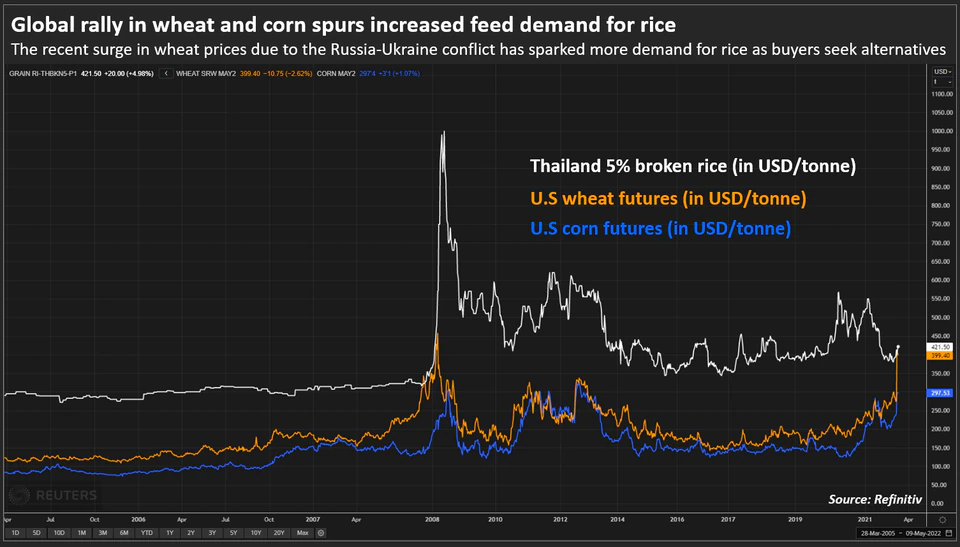Select the 5D time range
The image size is (960, 547).
[x=37, y=533]
